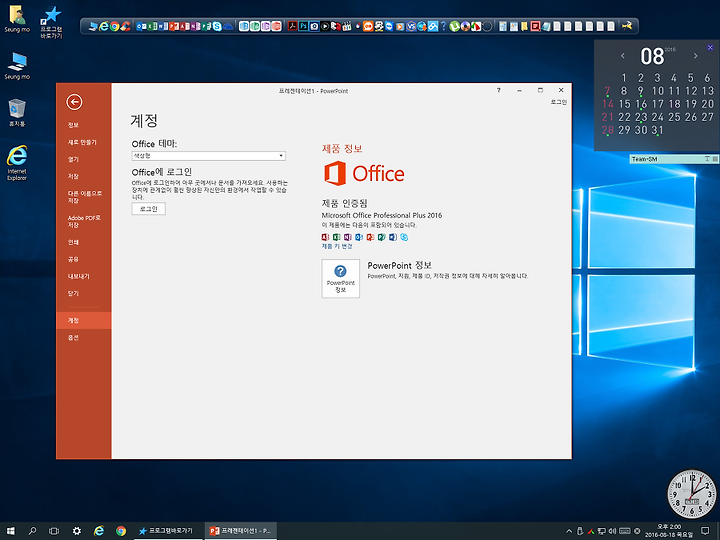Open uTorrent from the top dock
Viewport: 720px width, 540px height.
[x=455, y=27]
